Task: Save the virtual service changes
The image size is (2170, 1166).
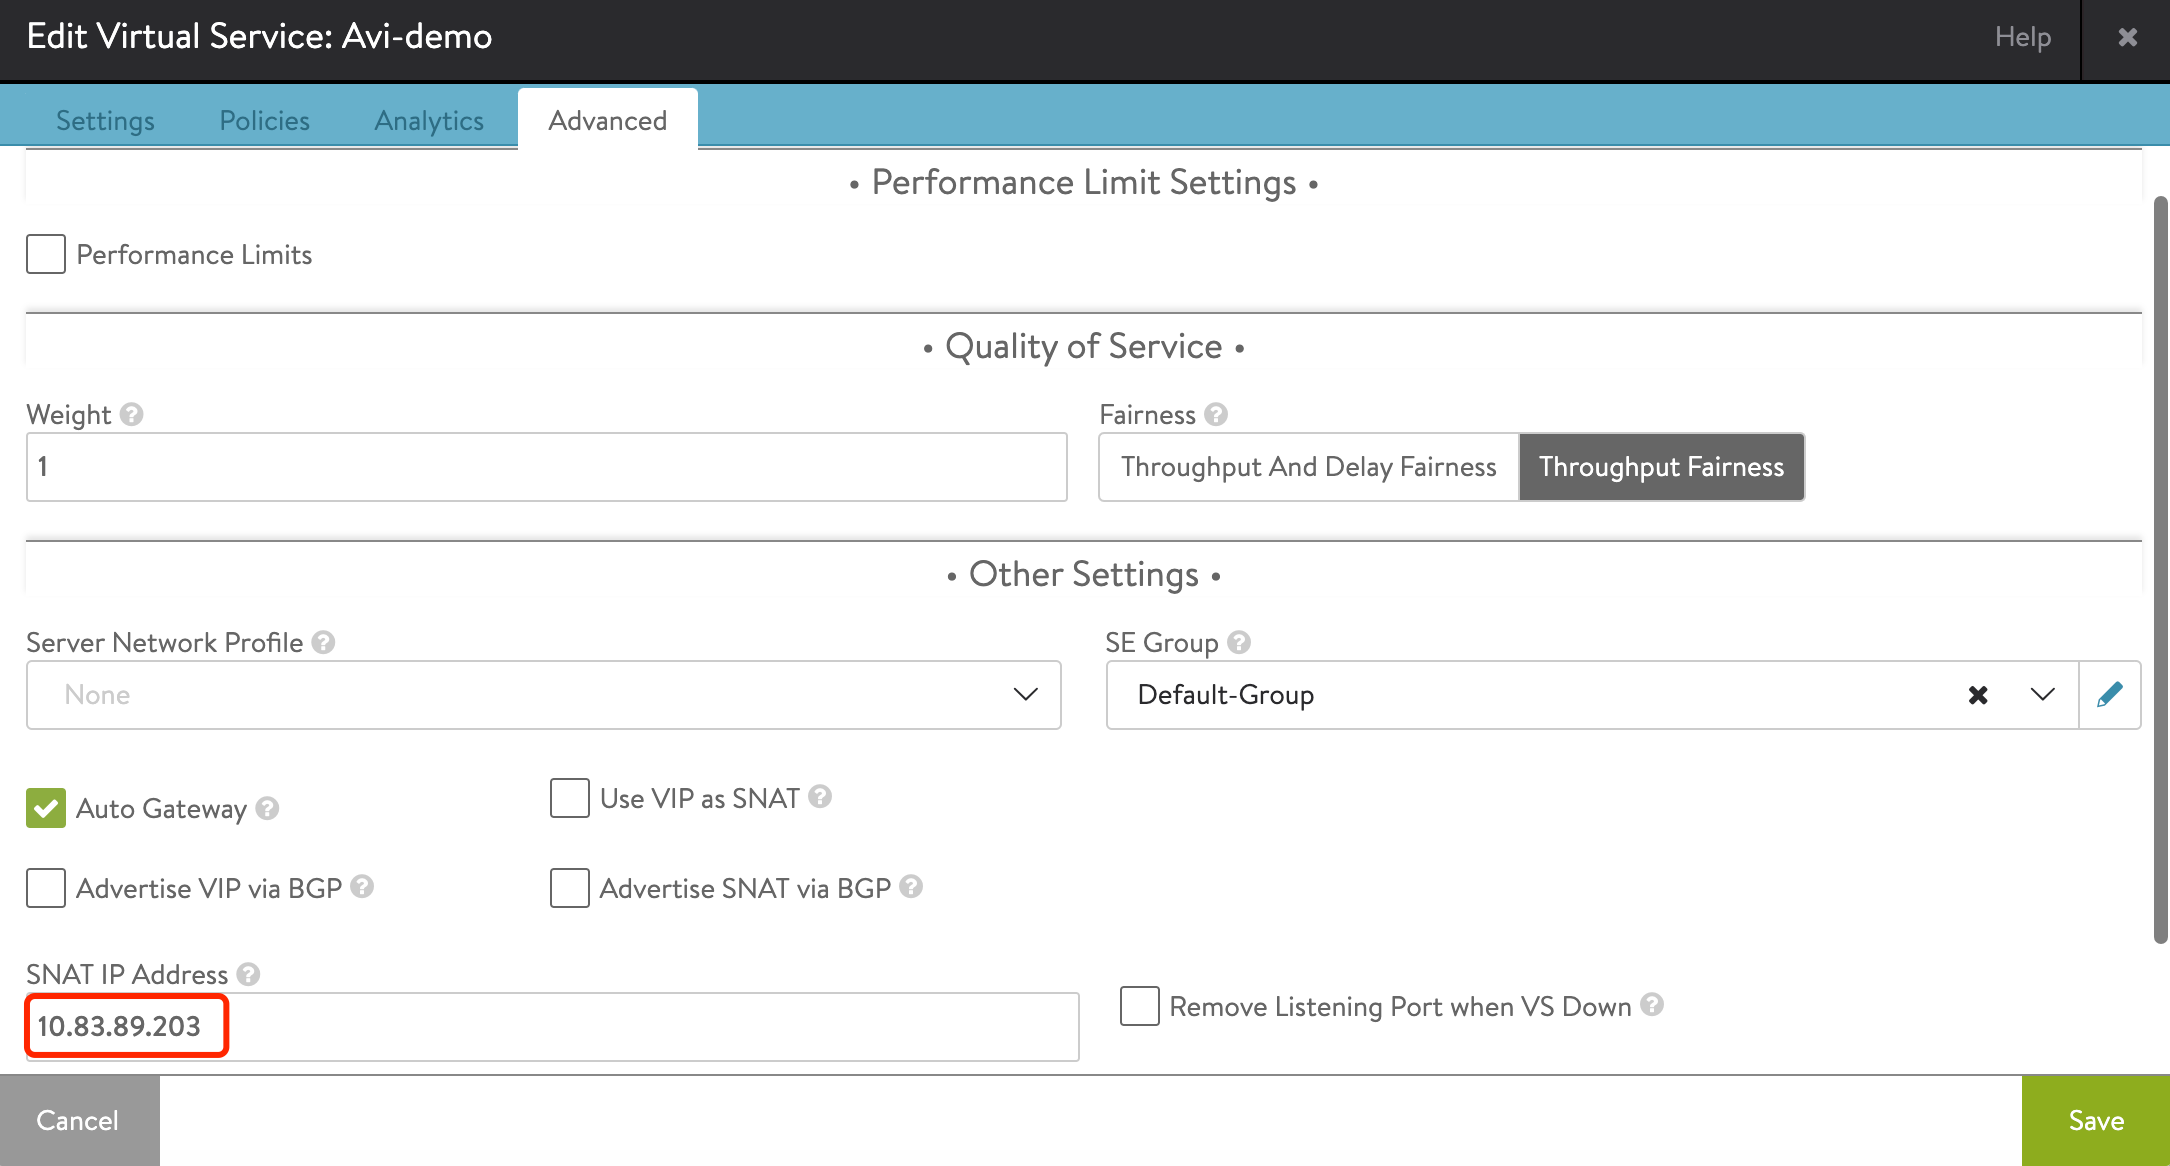Action: click(2096, 1120)
